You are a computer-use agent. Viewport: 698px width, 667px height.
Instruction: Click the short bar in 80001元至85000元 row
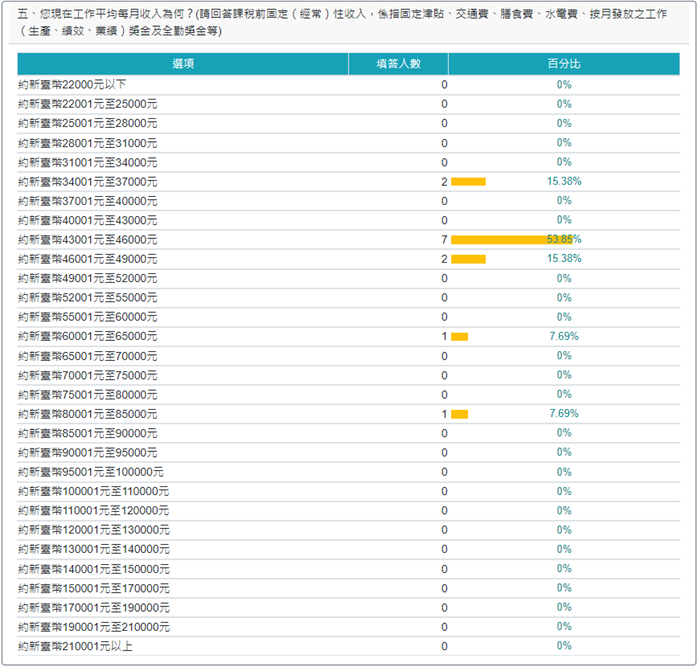pyautogui.click(x=459, y=414)
